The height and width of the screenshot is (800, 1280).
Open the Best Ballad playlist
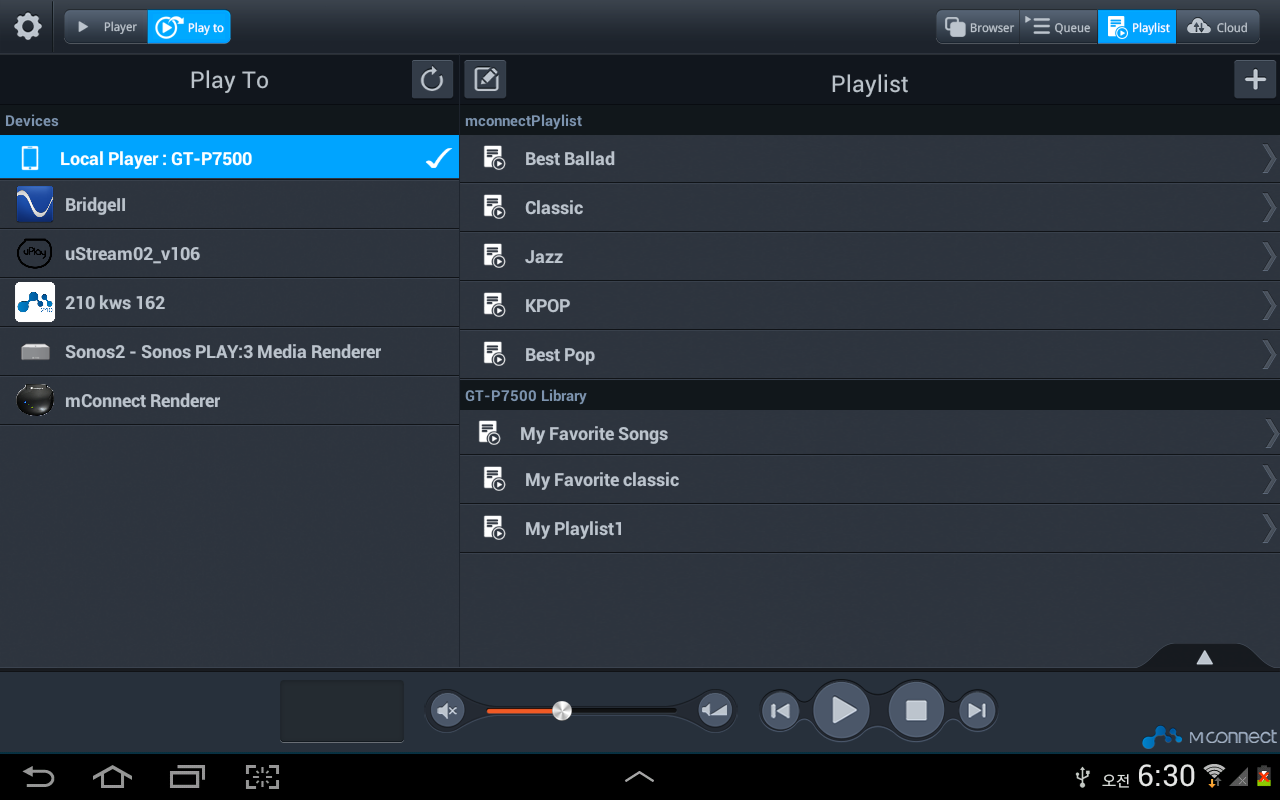870,158
